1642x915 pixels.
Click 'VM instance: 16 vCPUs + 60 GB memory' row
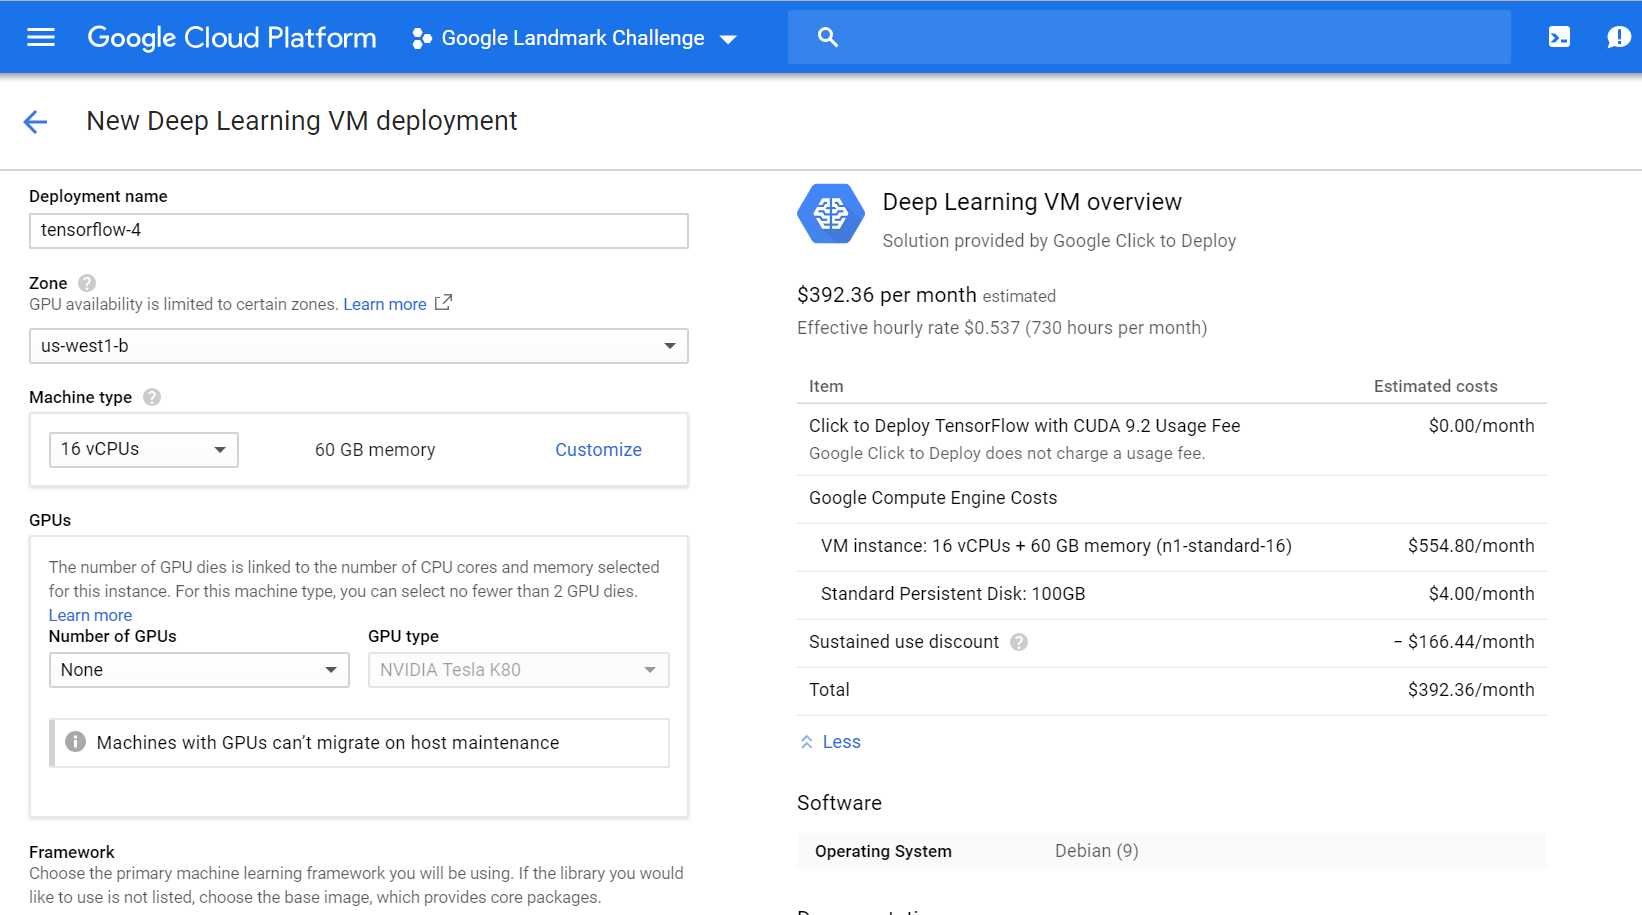point(1172,547)
